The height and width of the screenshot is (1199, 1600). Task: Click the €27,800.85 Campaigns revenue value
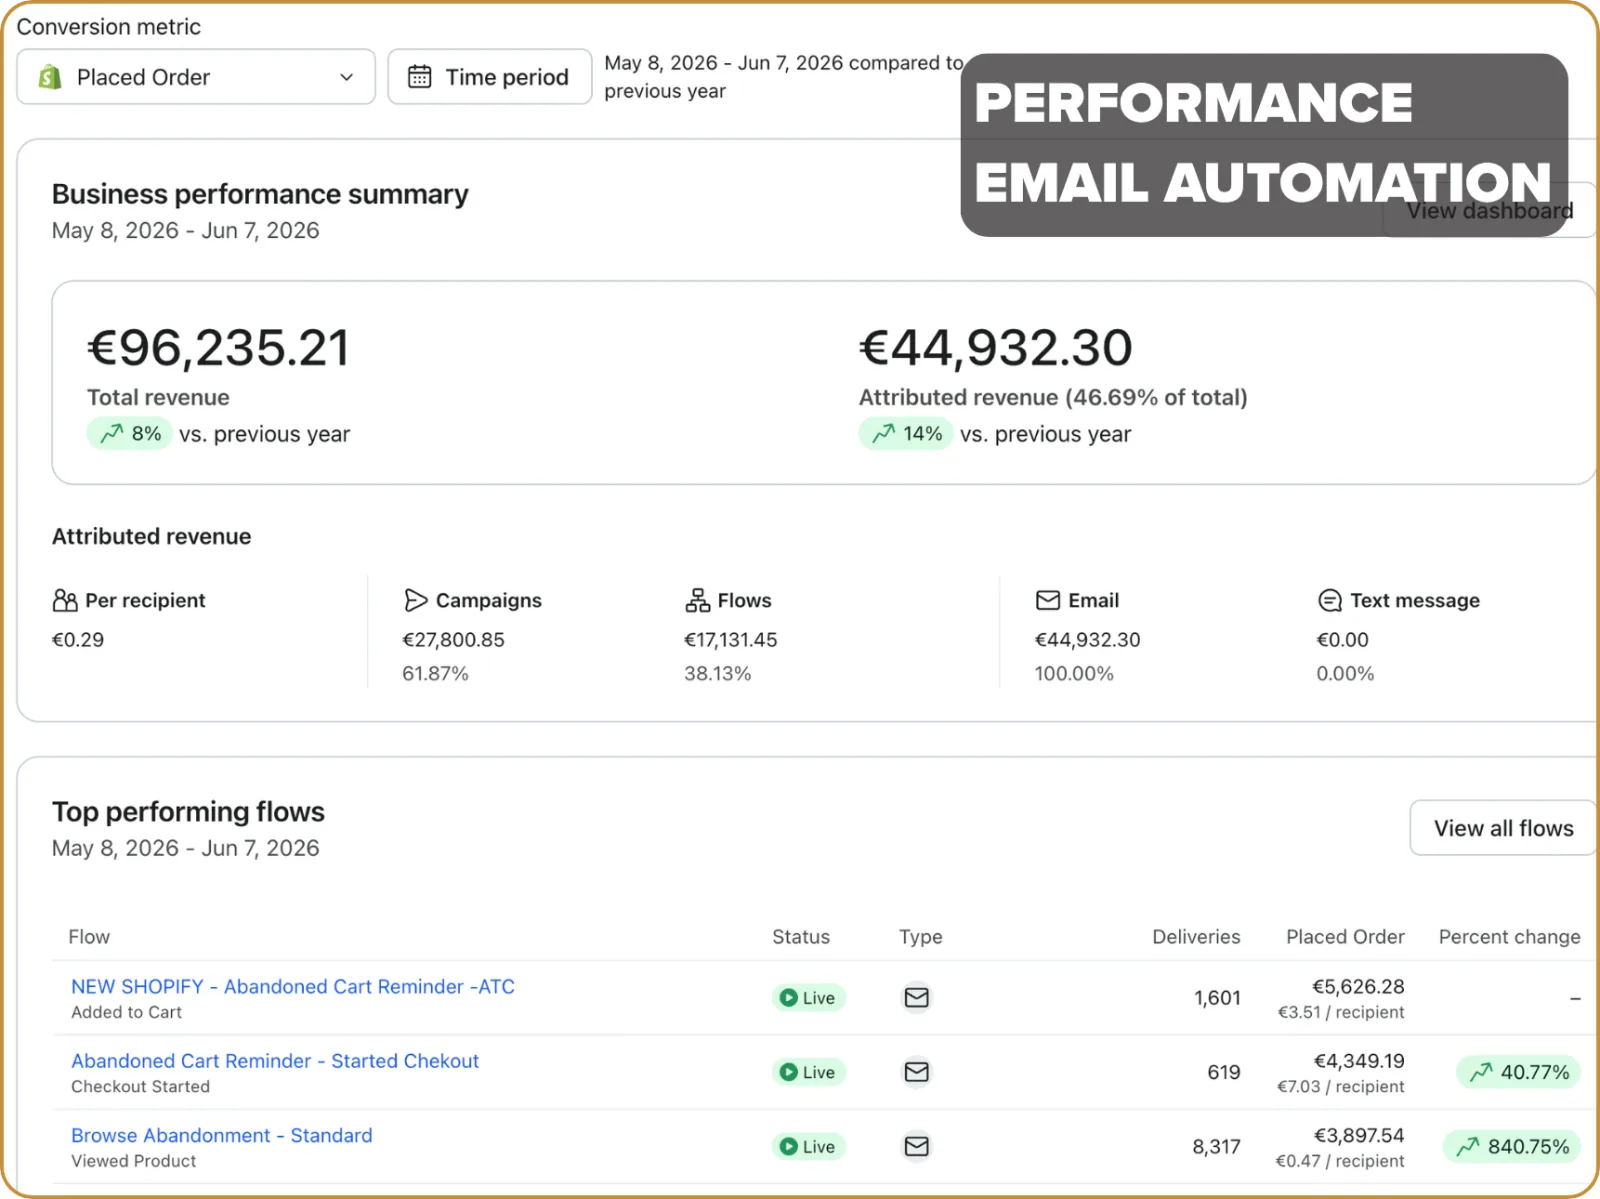pos(453,640)
